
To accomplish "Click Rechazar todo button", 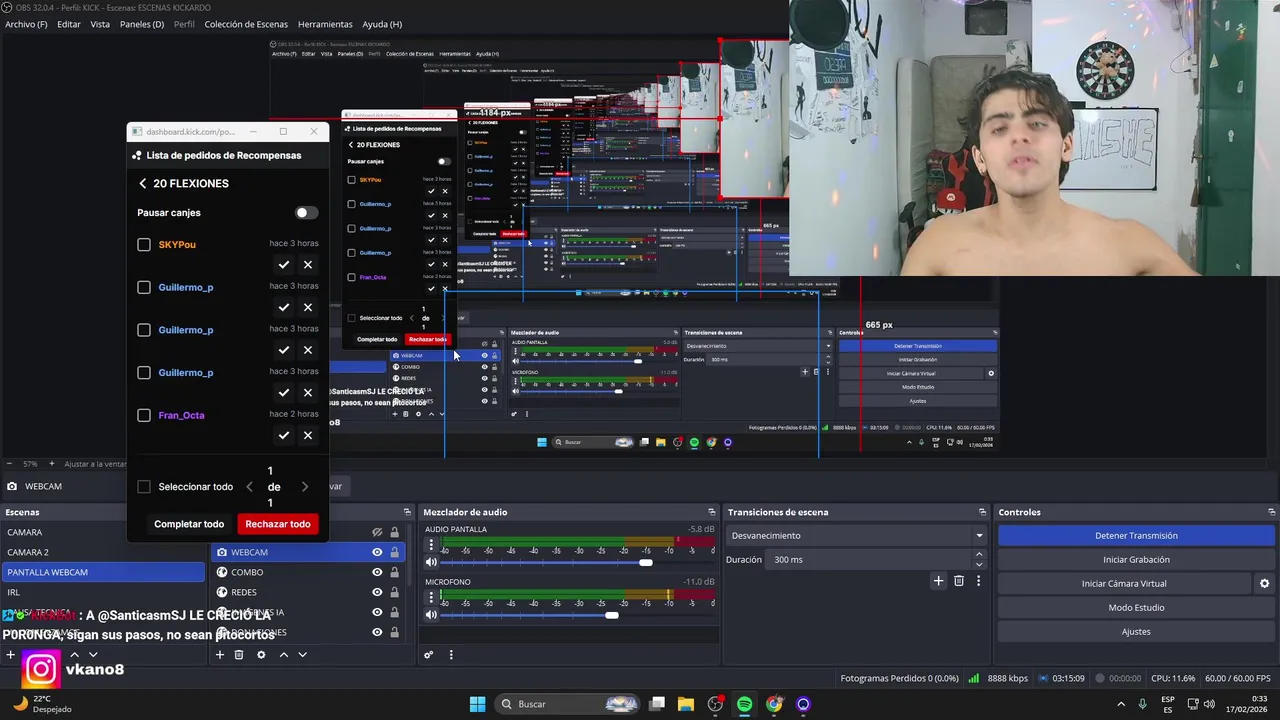I will pyautogui.click(x=278, y=524).
